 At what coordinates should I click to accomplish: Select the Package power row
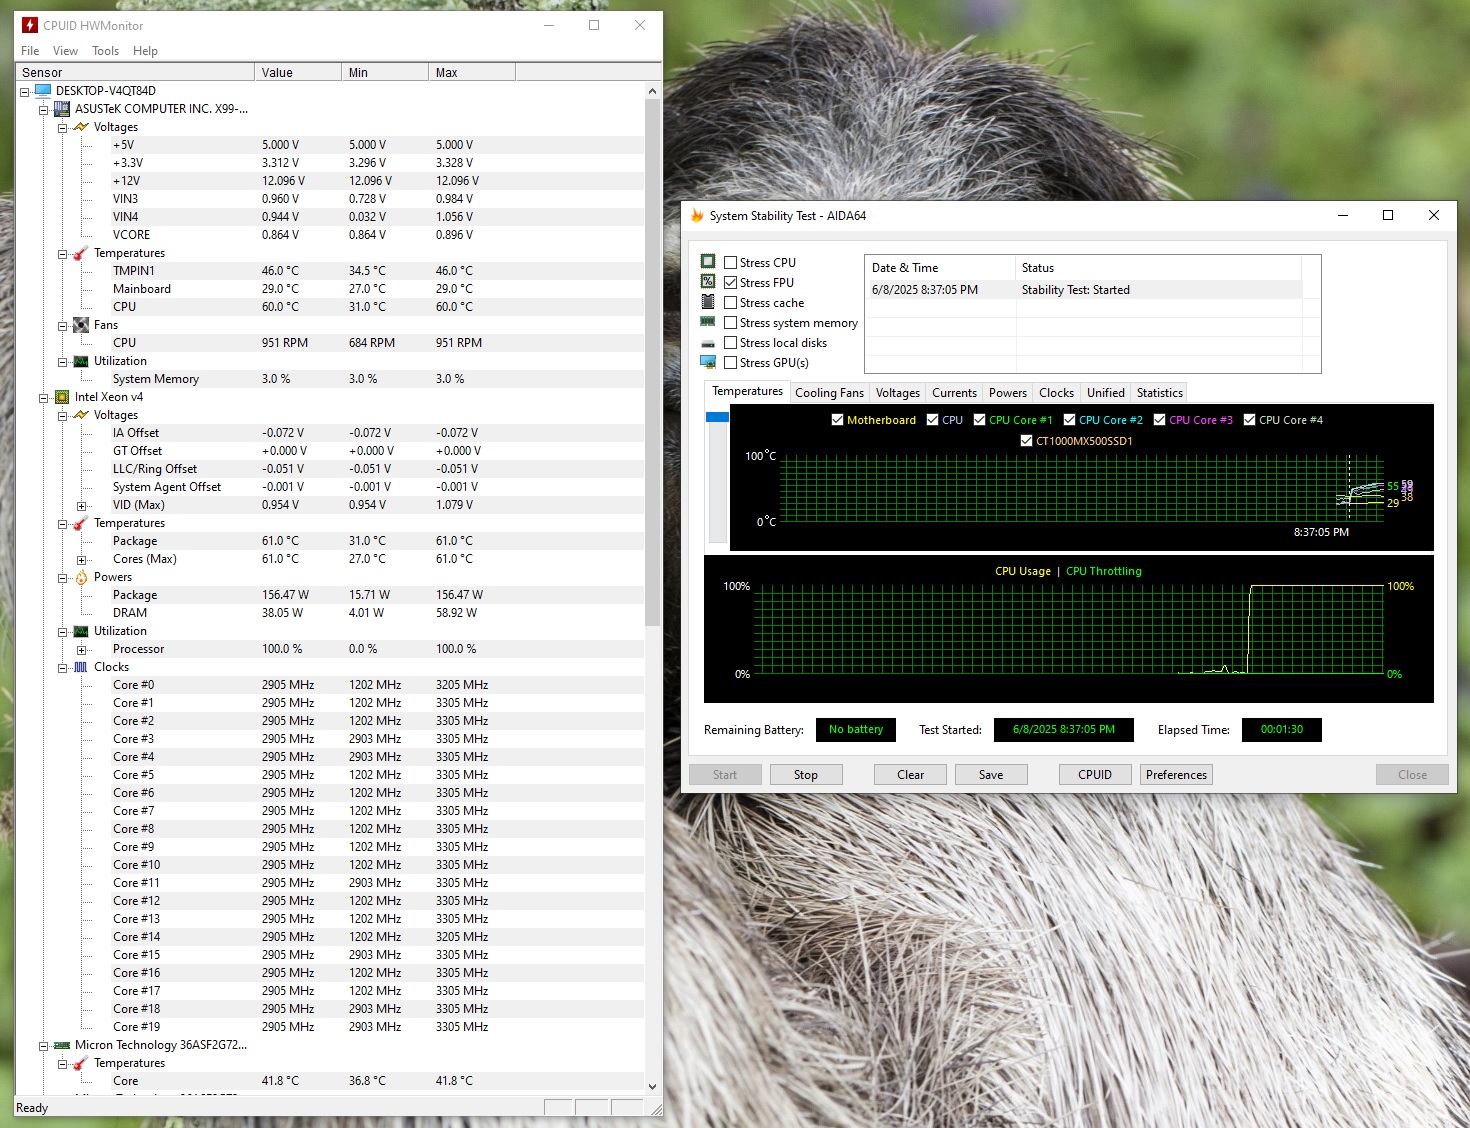click(377, 595)
